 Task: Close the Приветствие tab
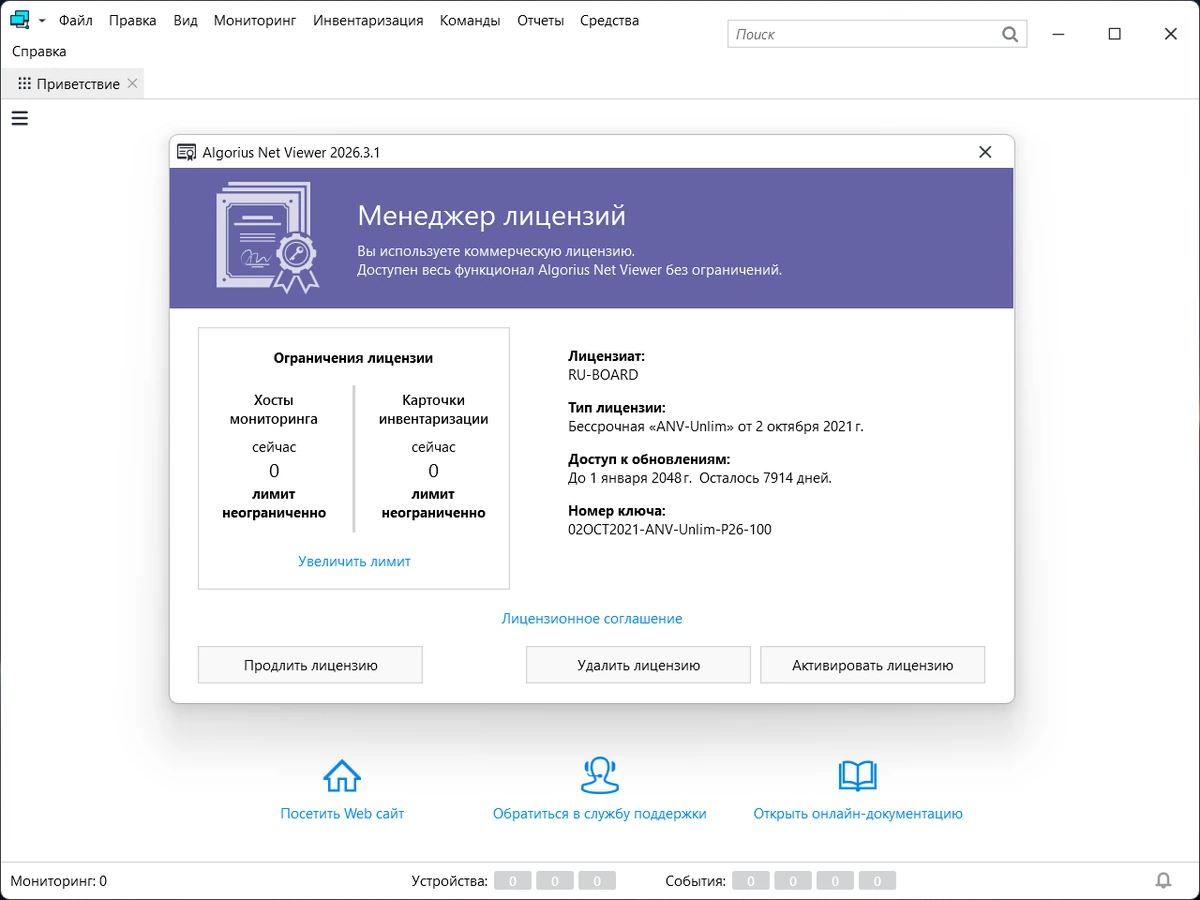click(132, 84)
